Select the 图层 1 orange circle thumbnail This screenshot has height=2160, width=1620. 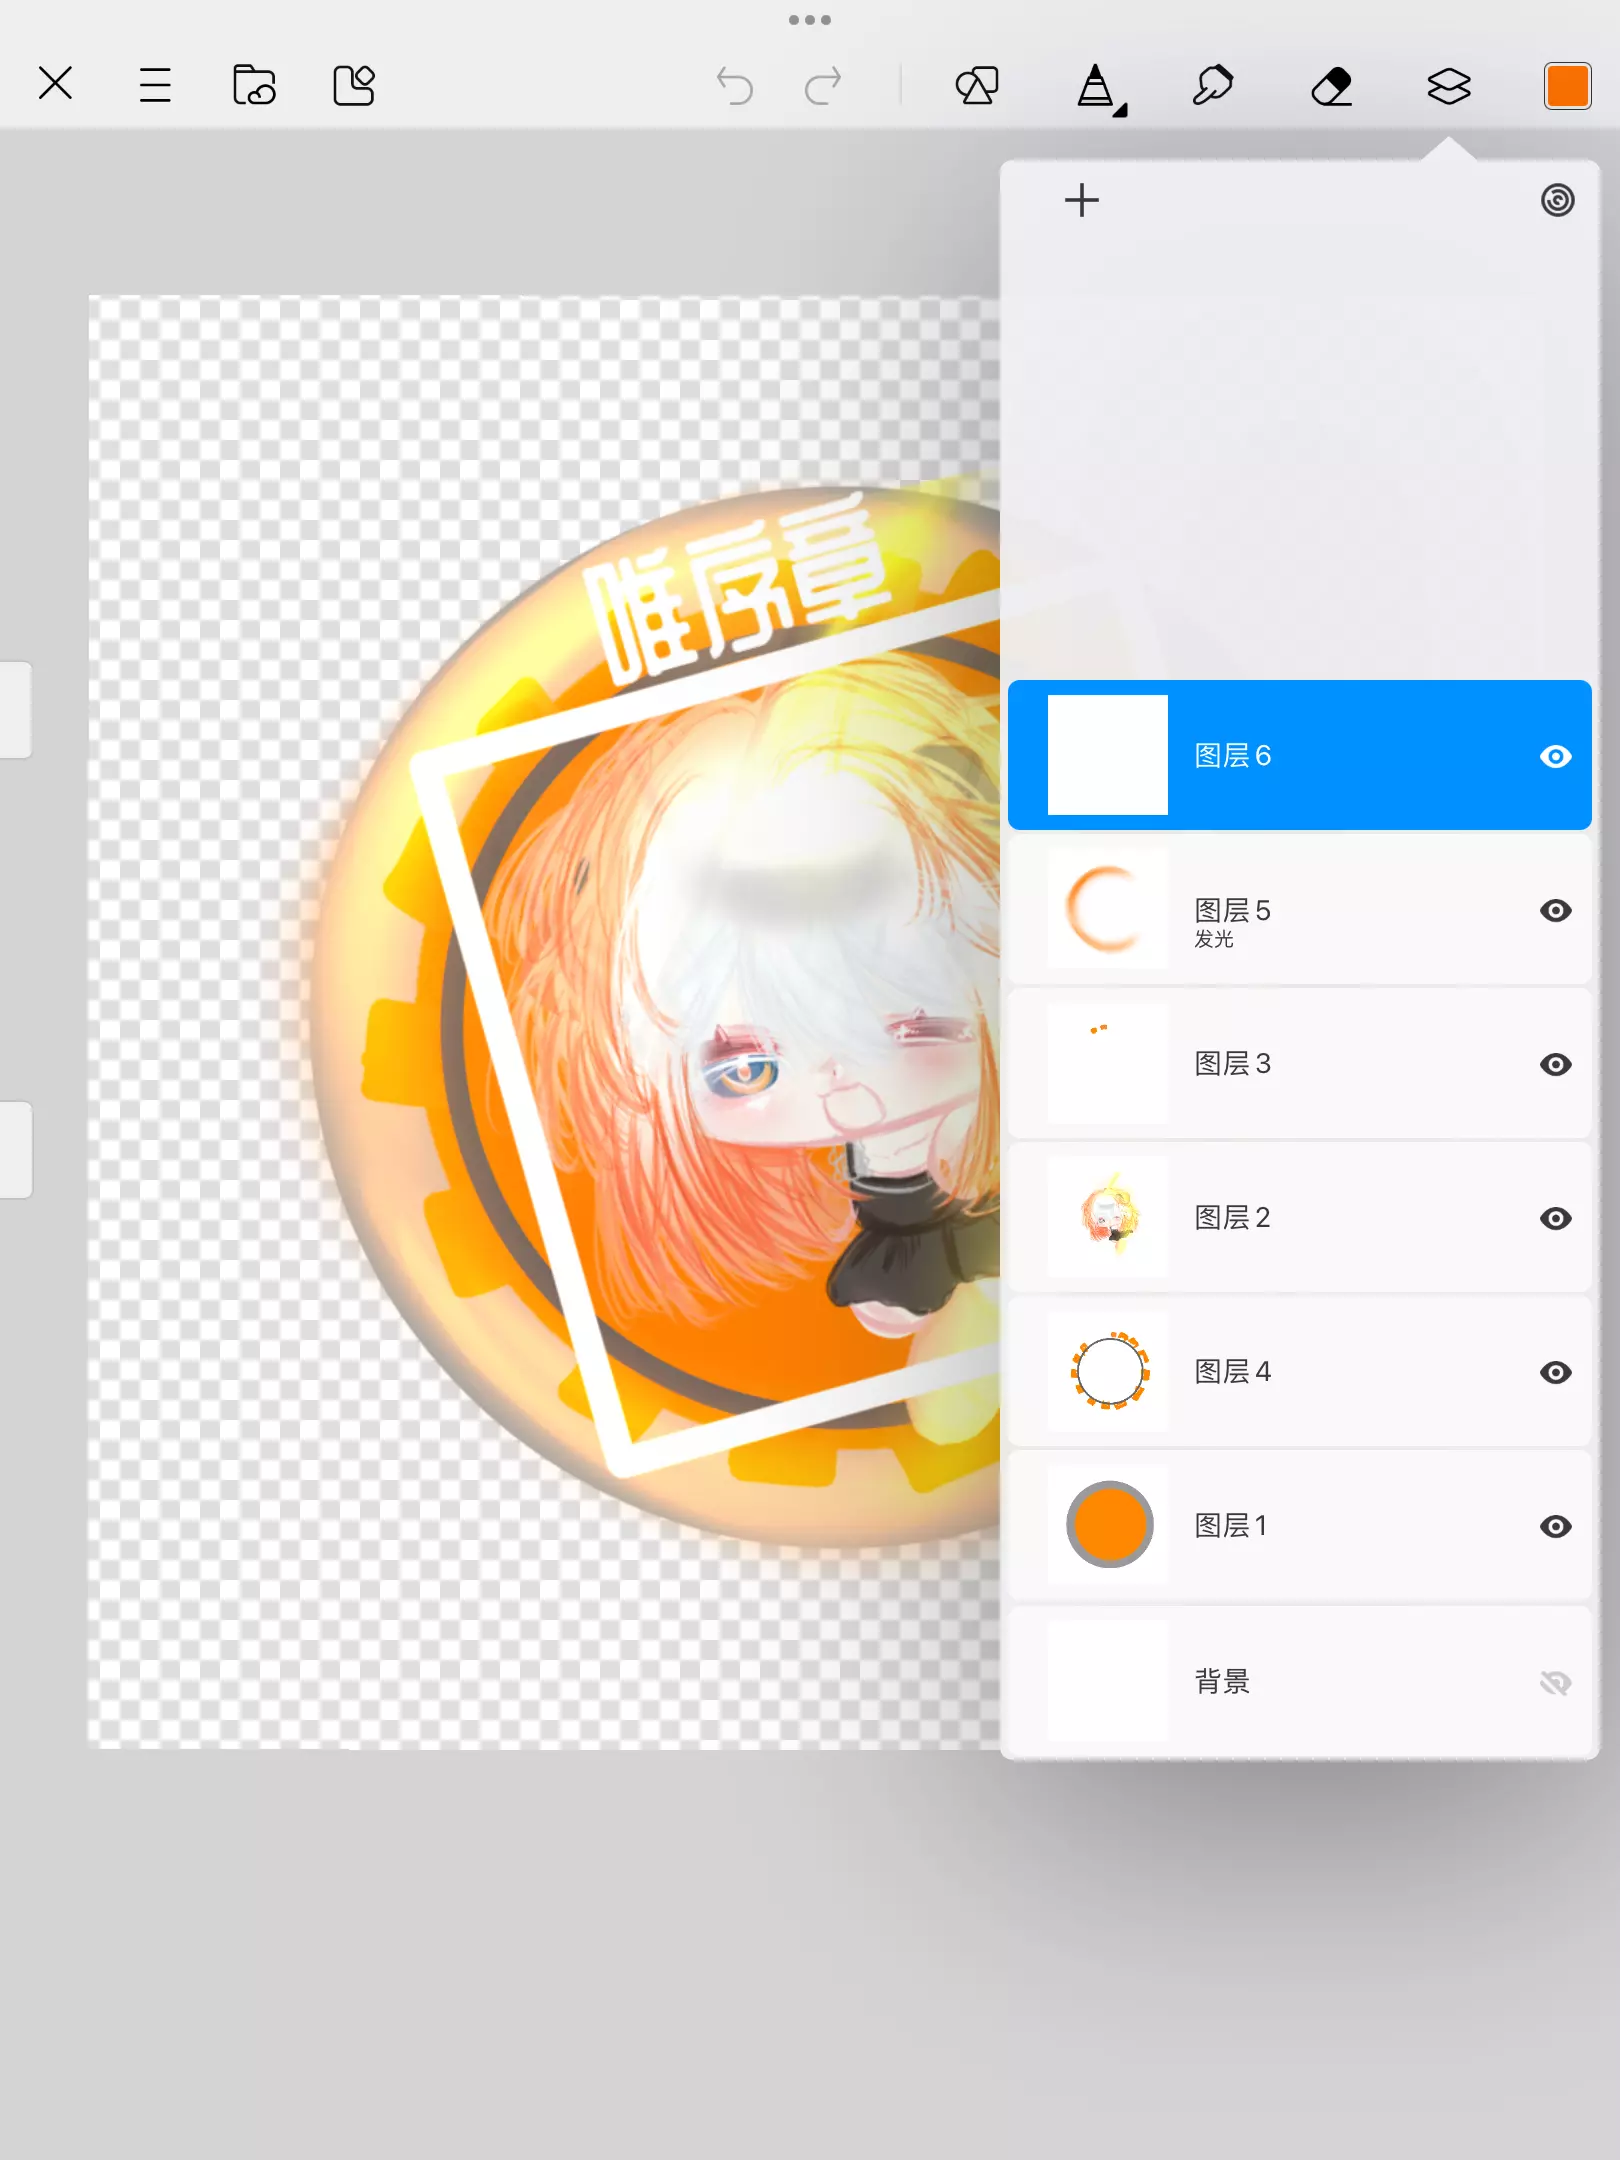(x=1108, y=1525)
